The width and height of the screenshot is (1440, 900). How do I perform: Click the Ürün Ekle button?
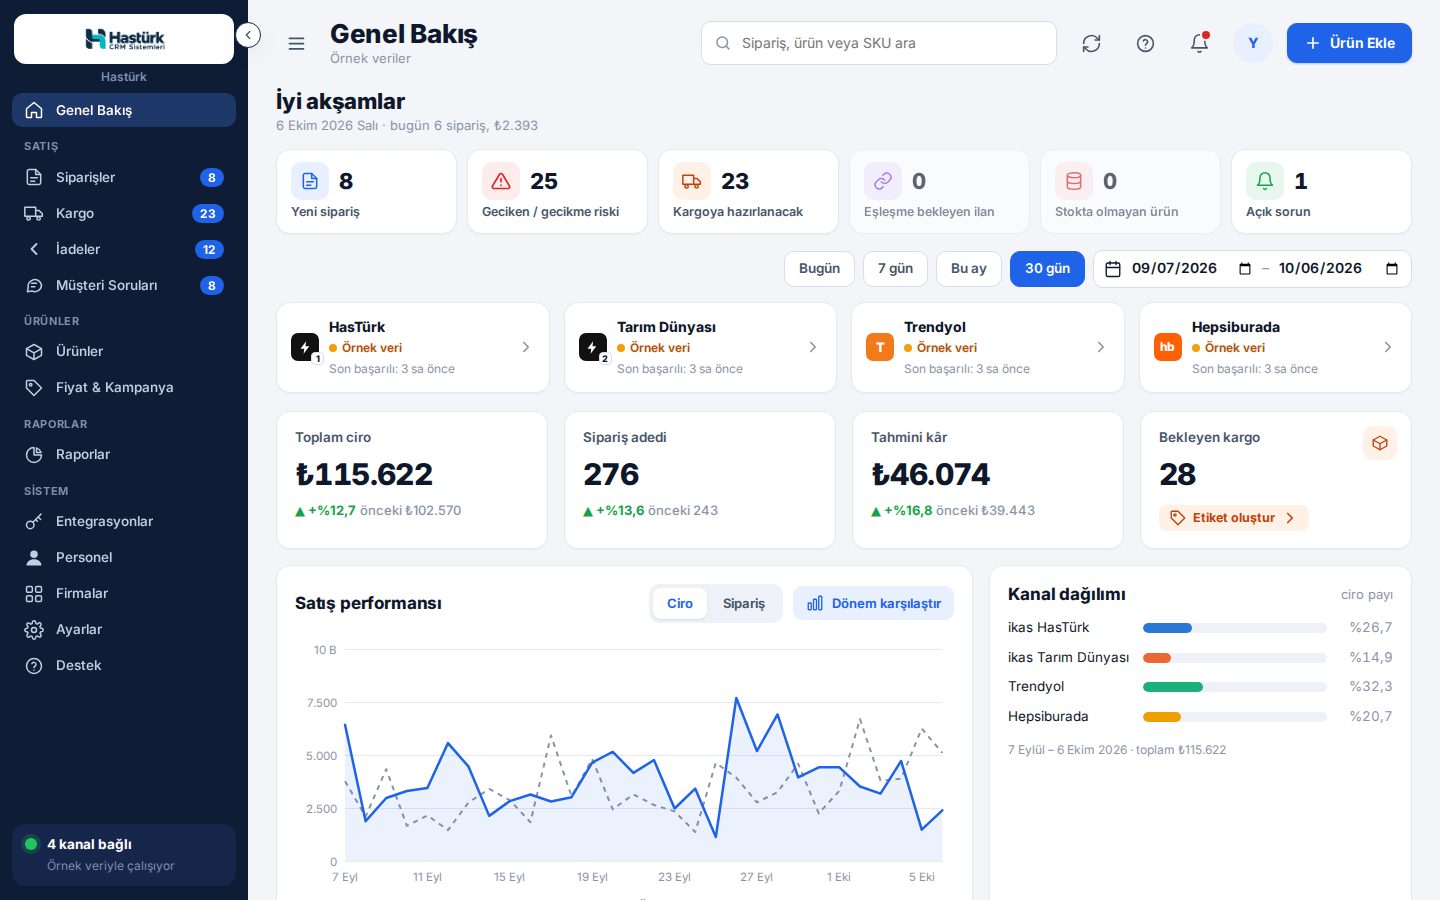[x=1349, y=43]
